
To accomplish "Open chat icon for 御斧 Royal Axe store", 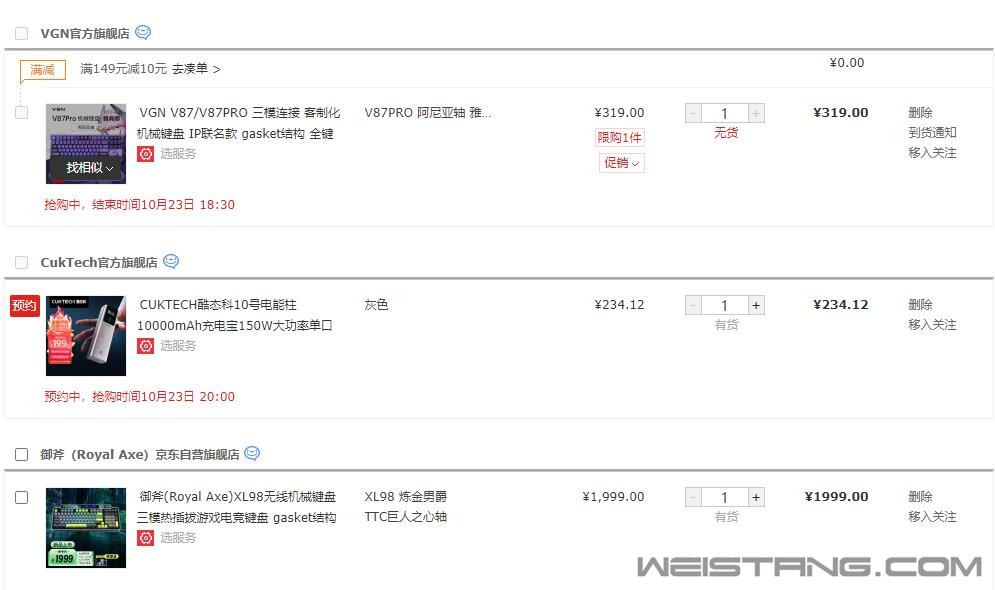I will [253, 454].
